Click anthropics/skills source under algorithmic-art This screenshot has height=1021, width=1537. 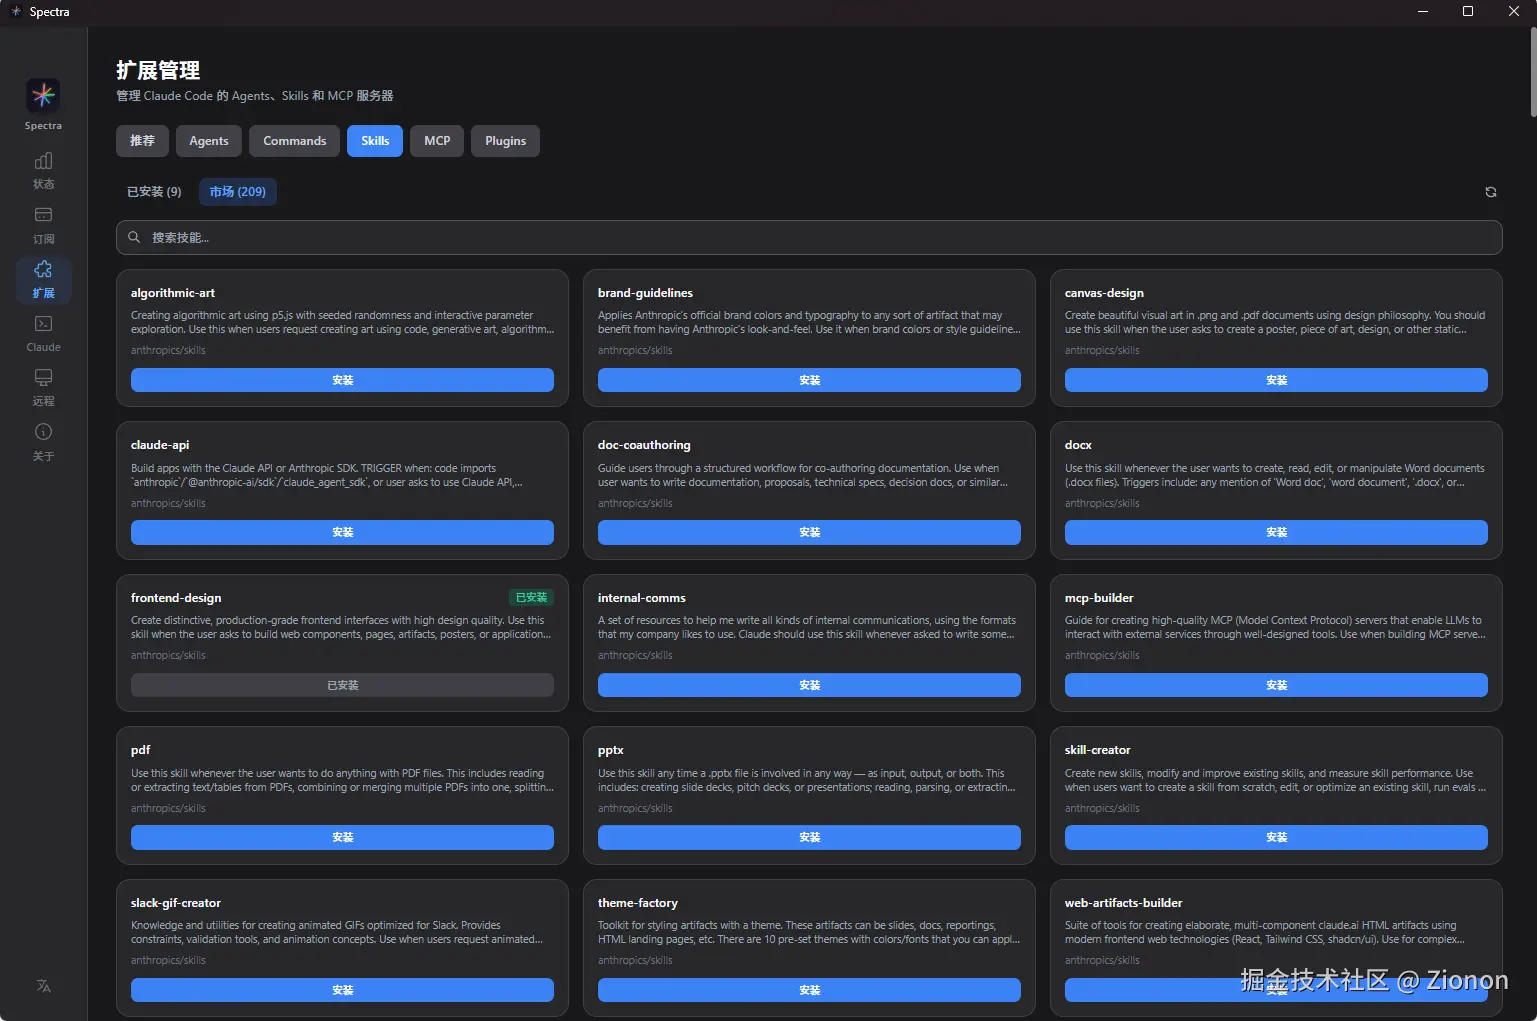168,350
